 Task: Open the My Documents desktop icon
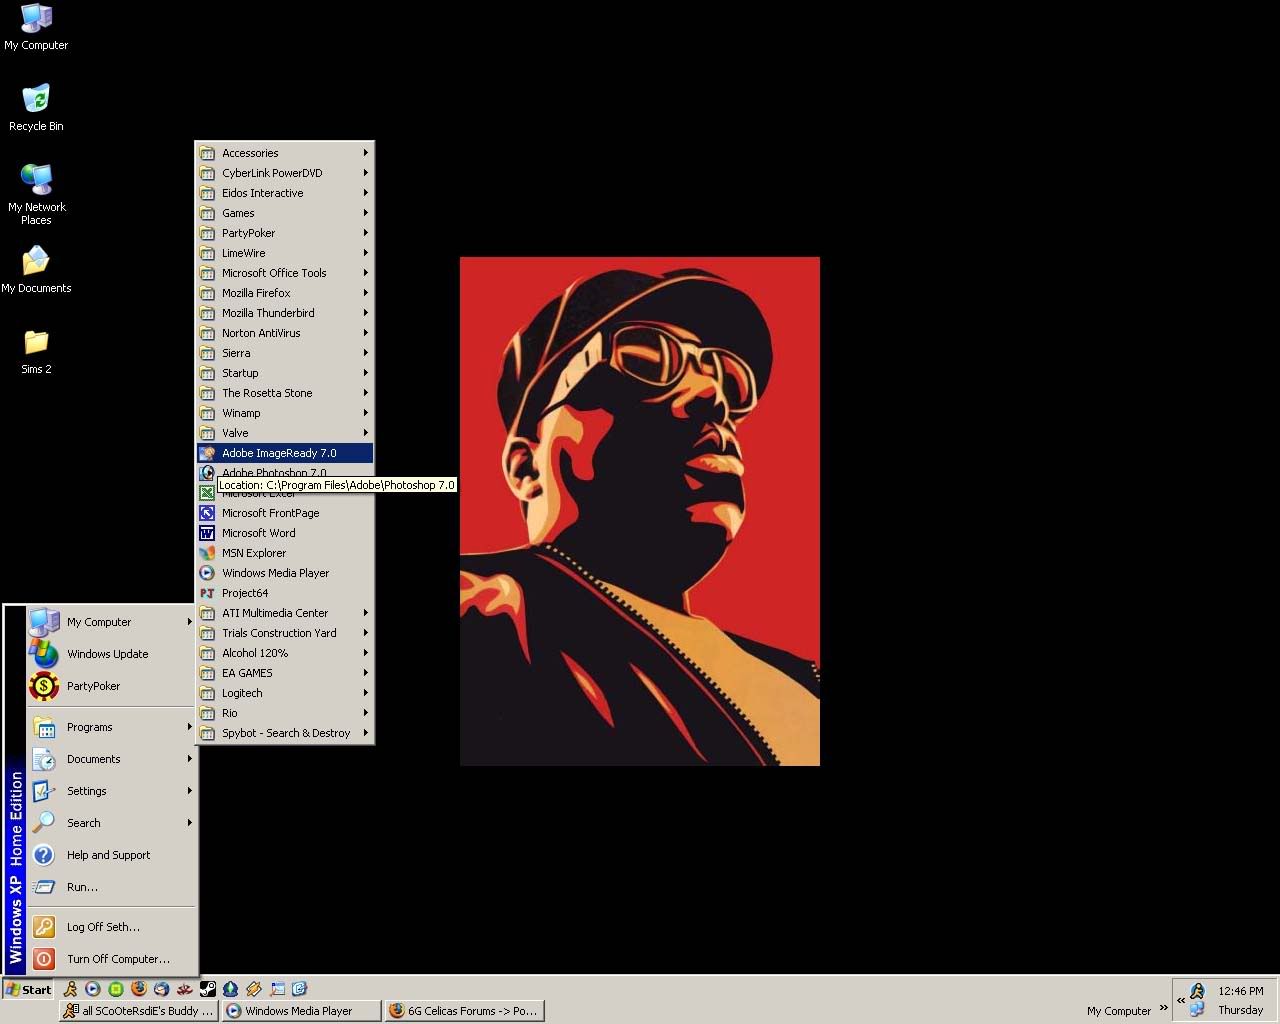pyautogui.click(x=36, y=270)
